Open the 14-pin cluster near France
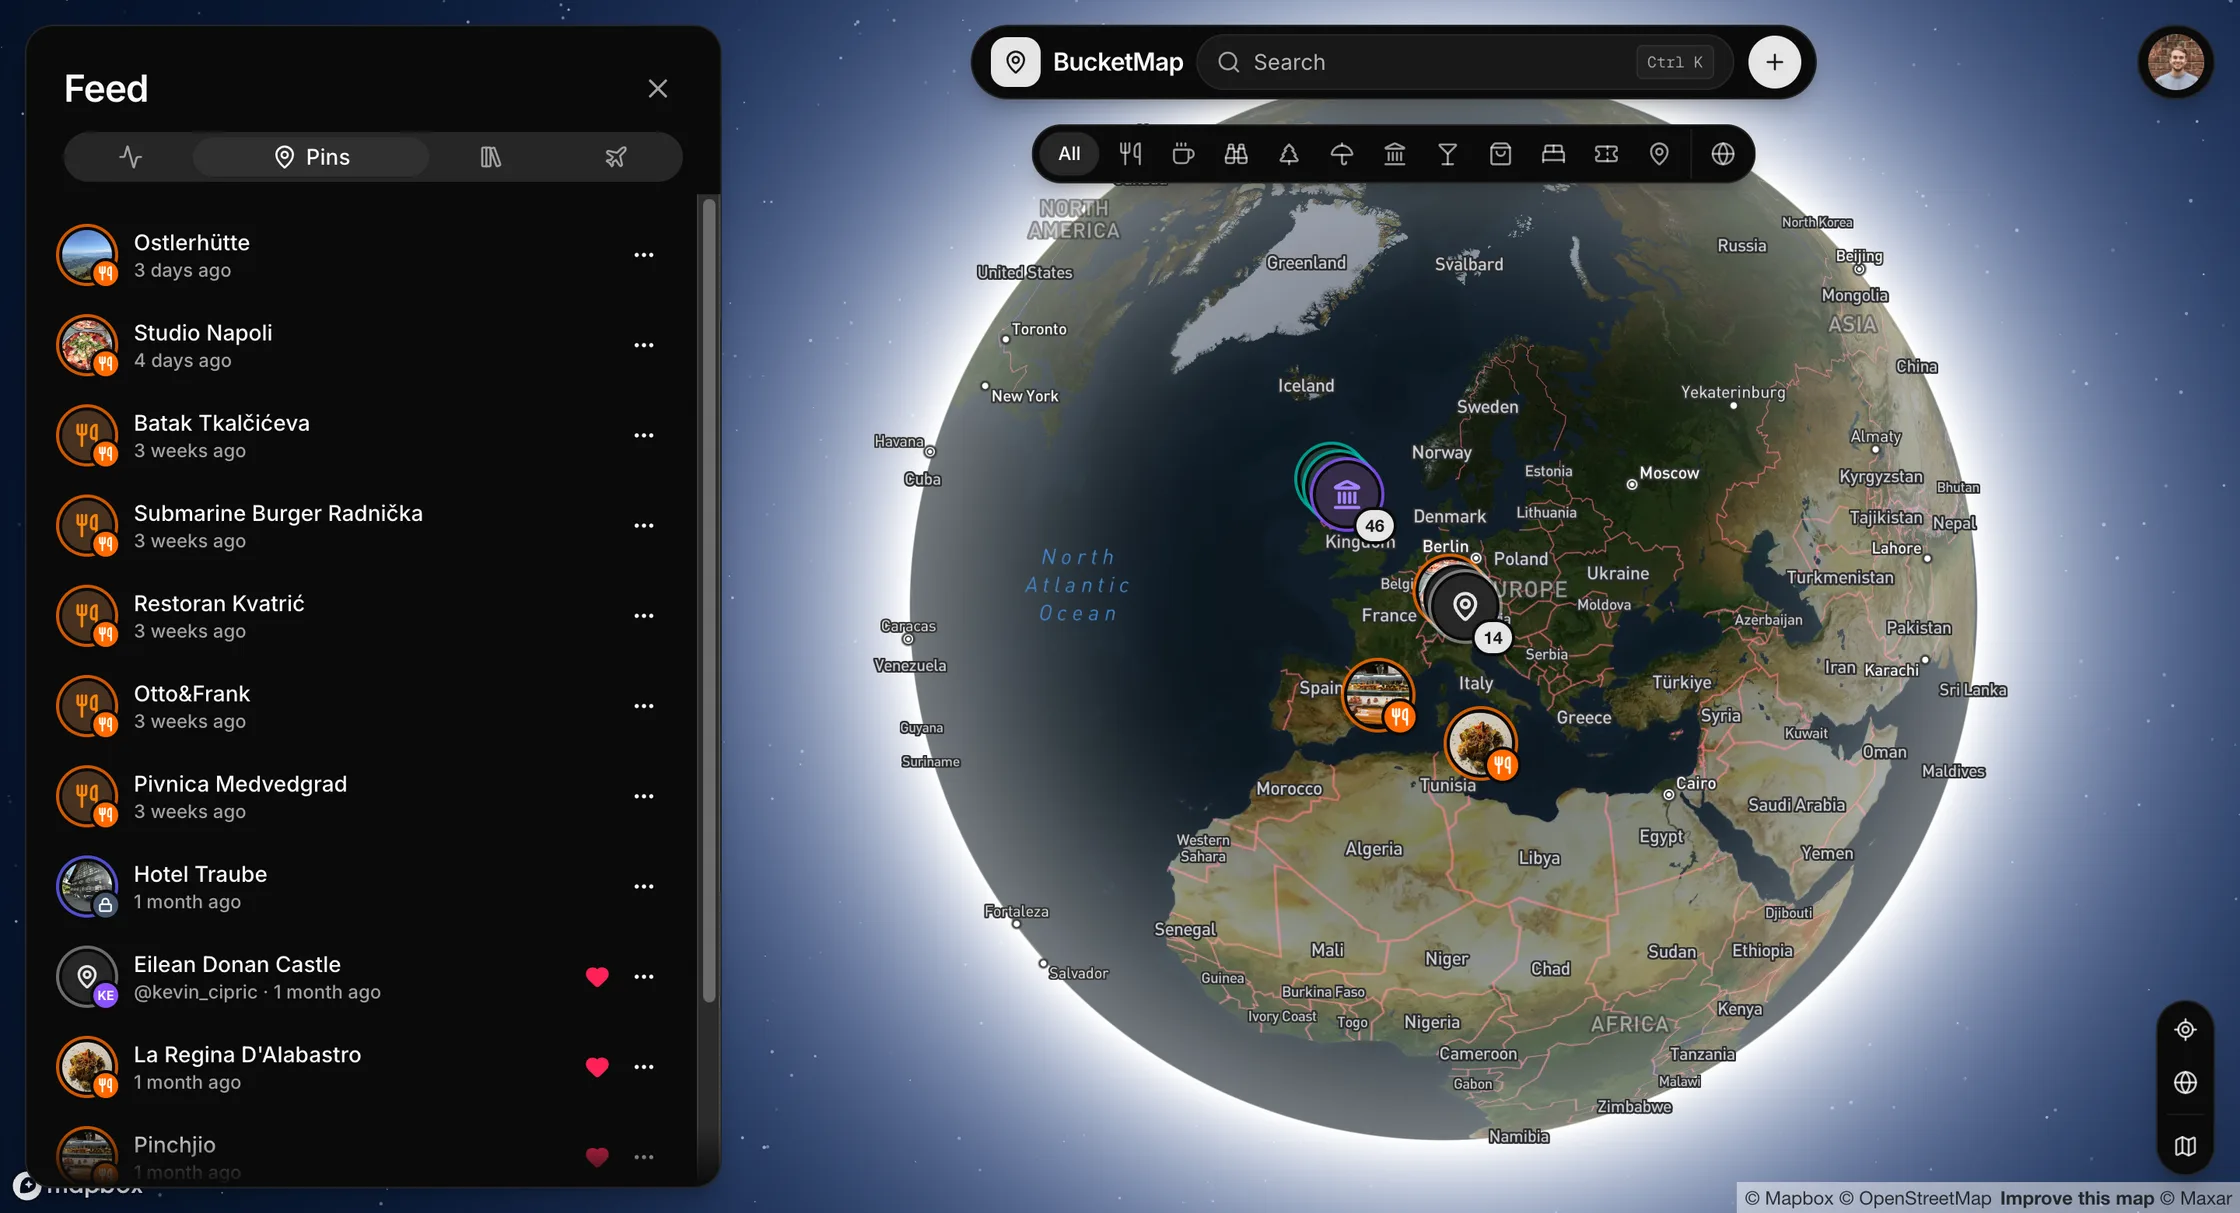 (x=1465, y=606)
